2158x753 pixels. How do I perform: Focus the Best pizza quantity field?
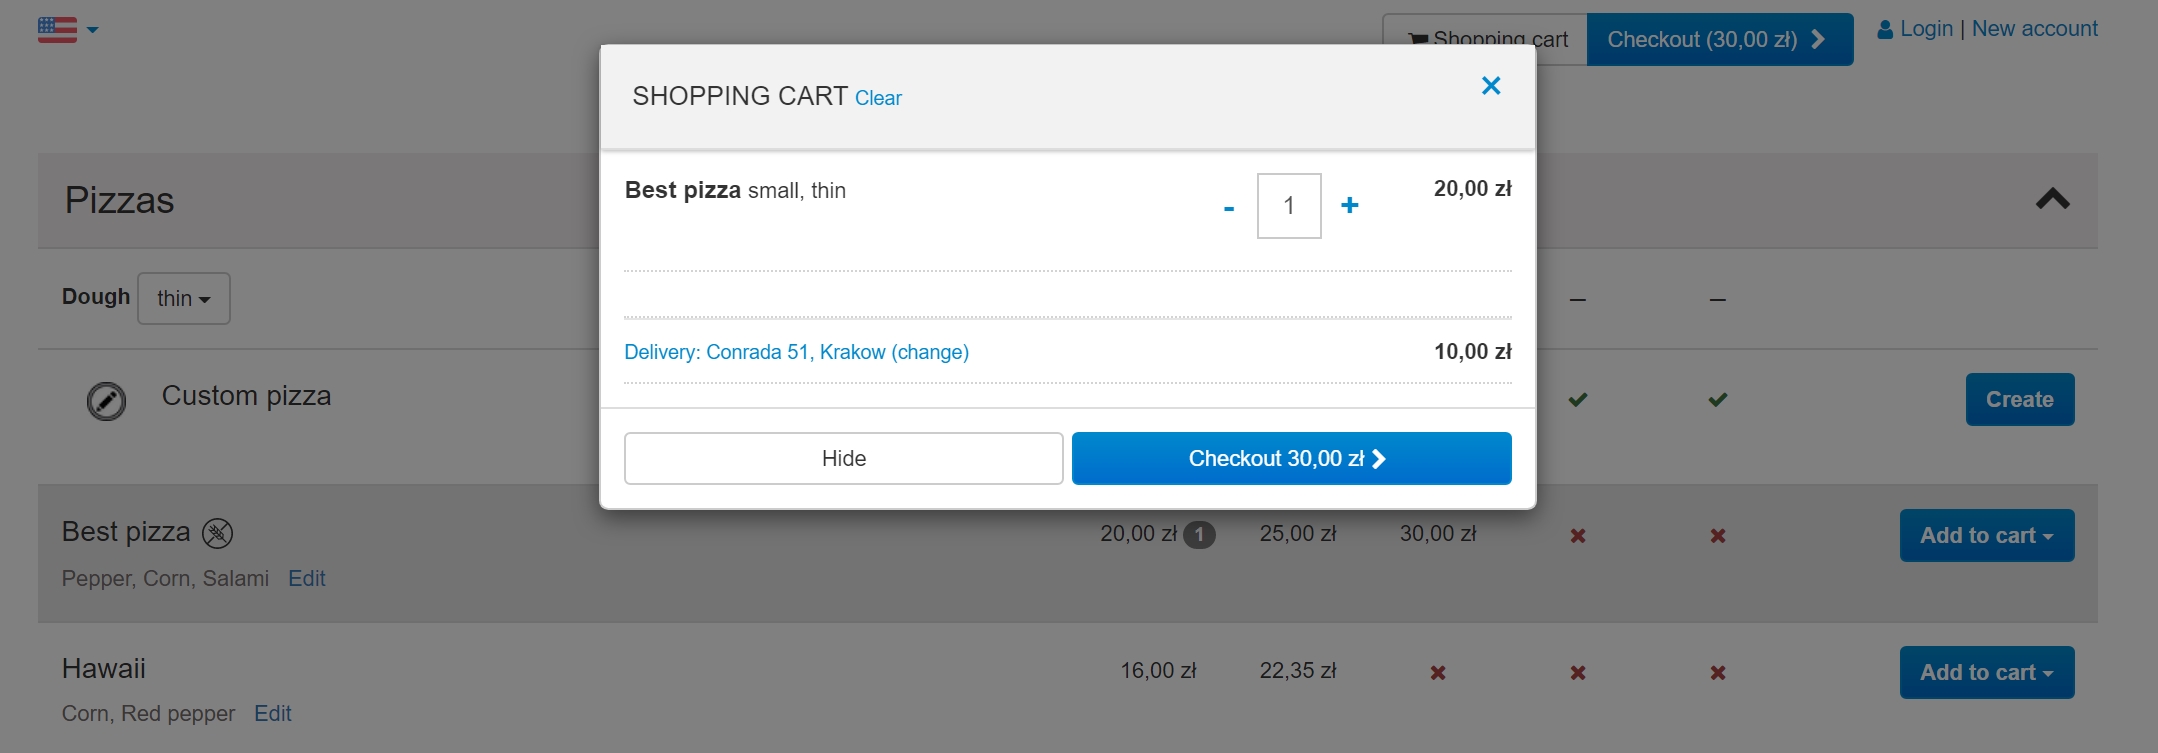pos(1289,206)
